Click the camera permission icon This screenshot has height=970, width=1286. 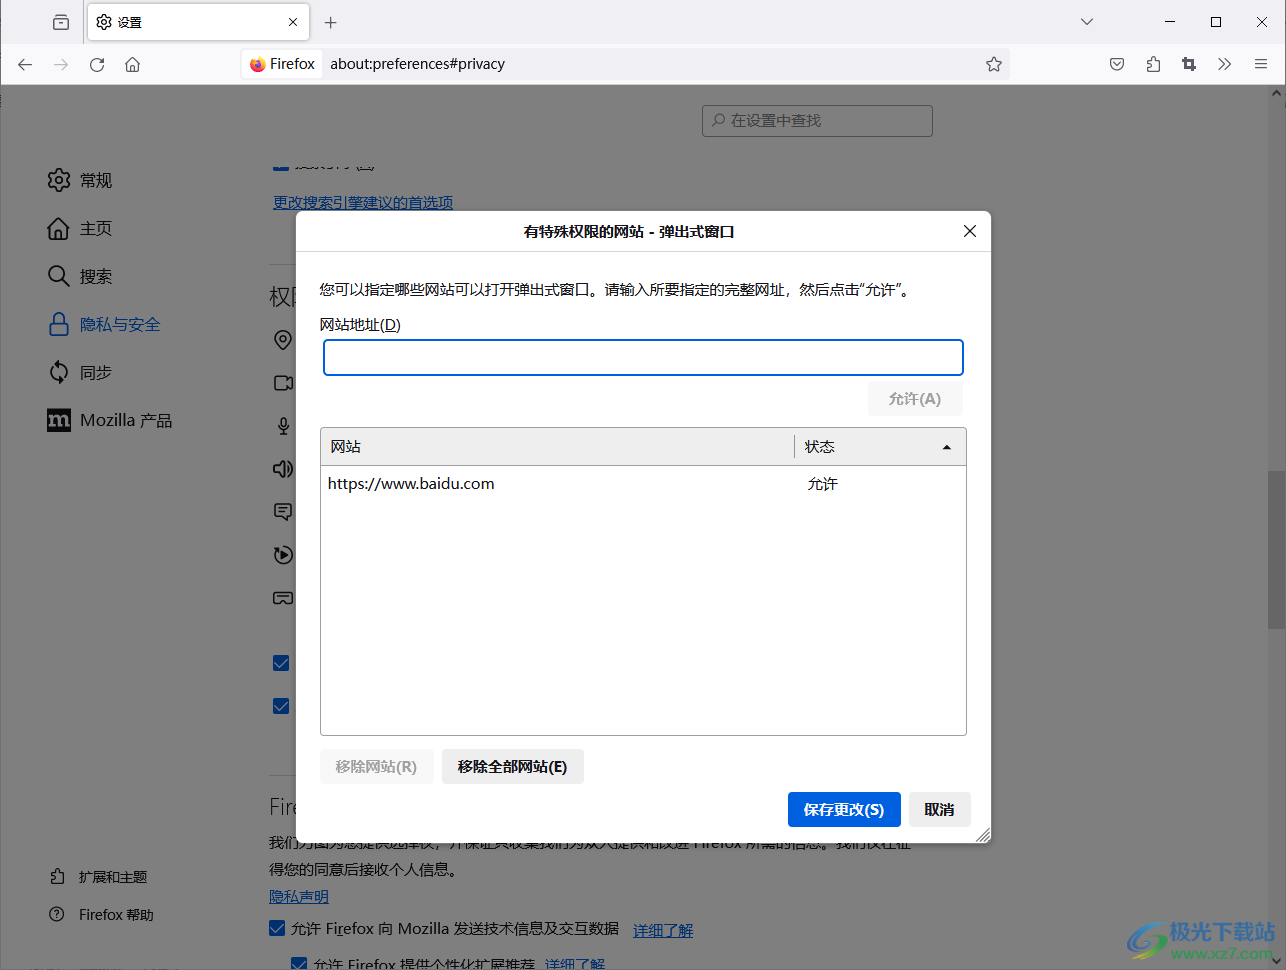(x=283, y=383)
